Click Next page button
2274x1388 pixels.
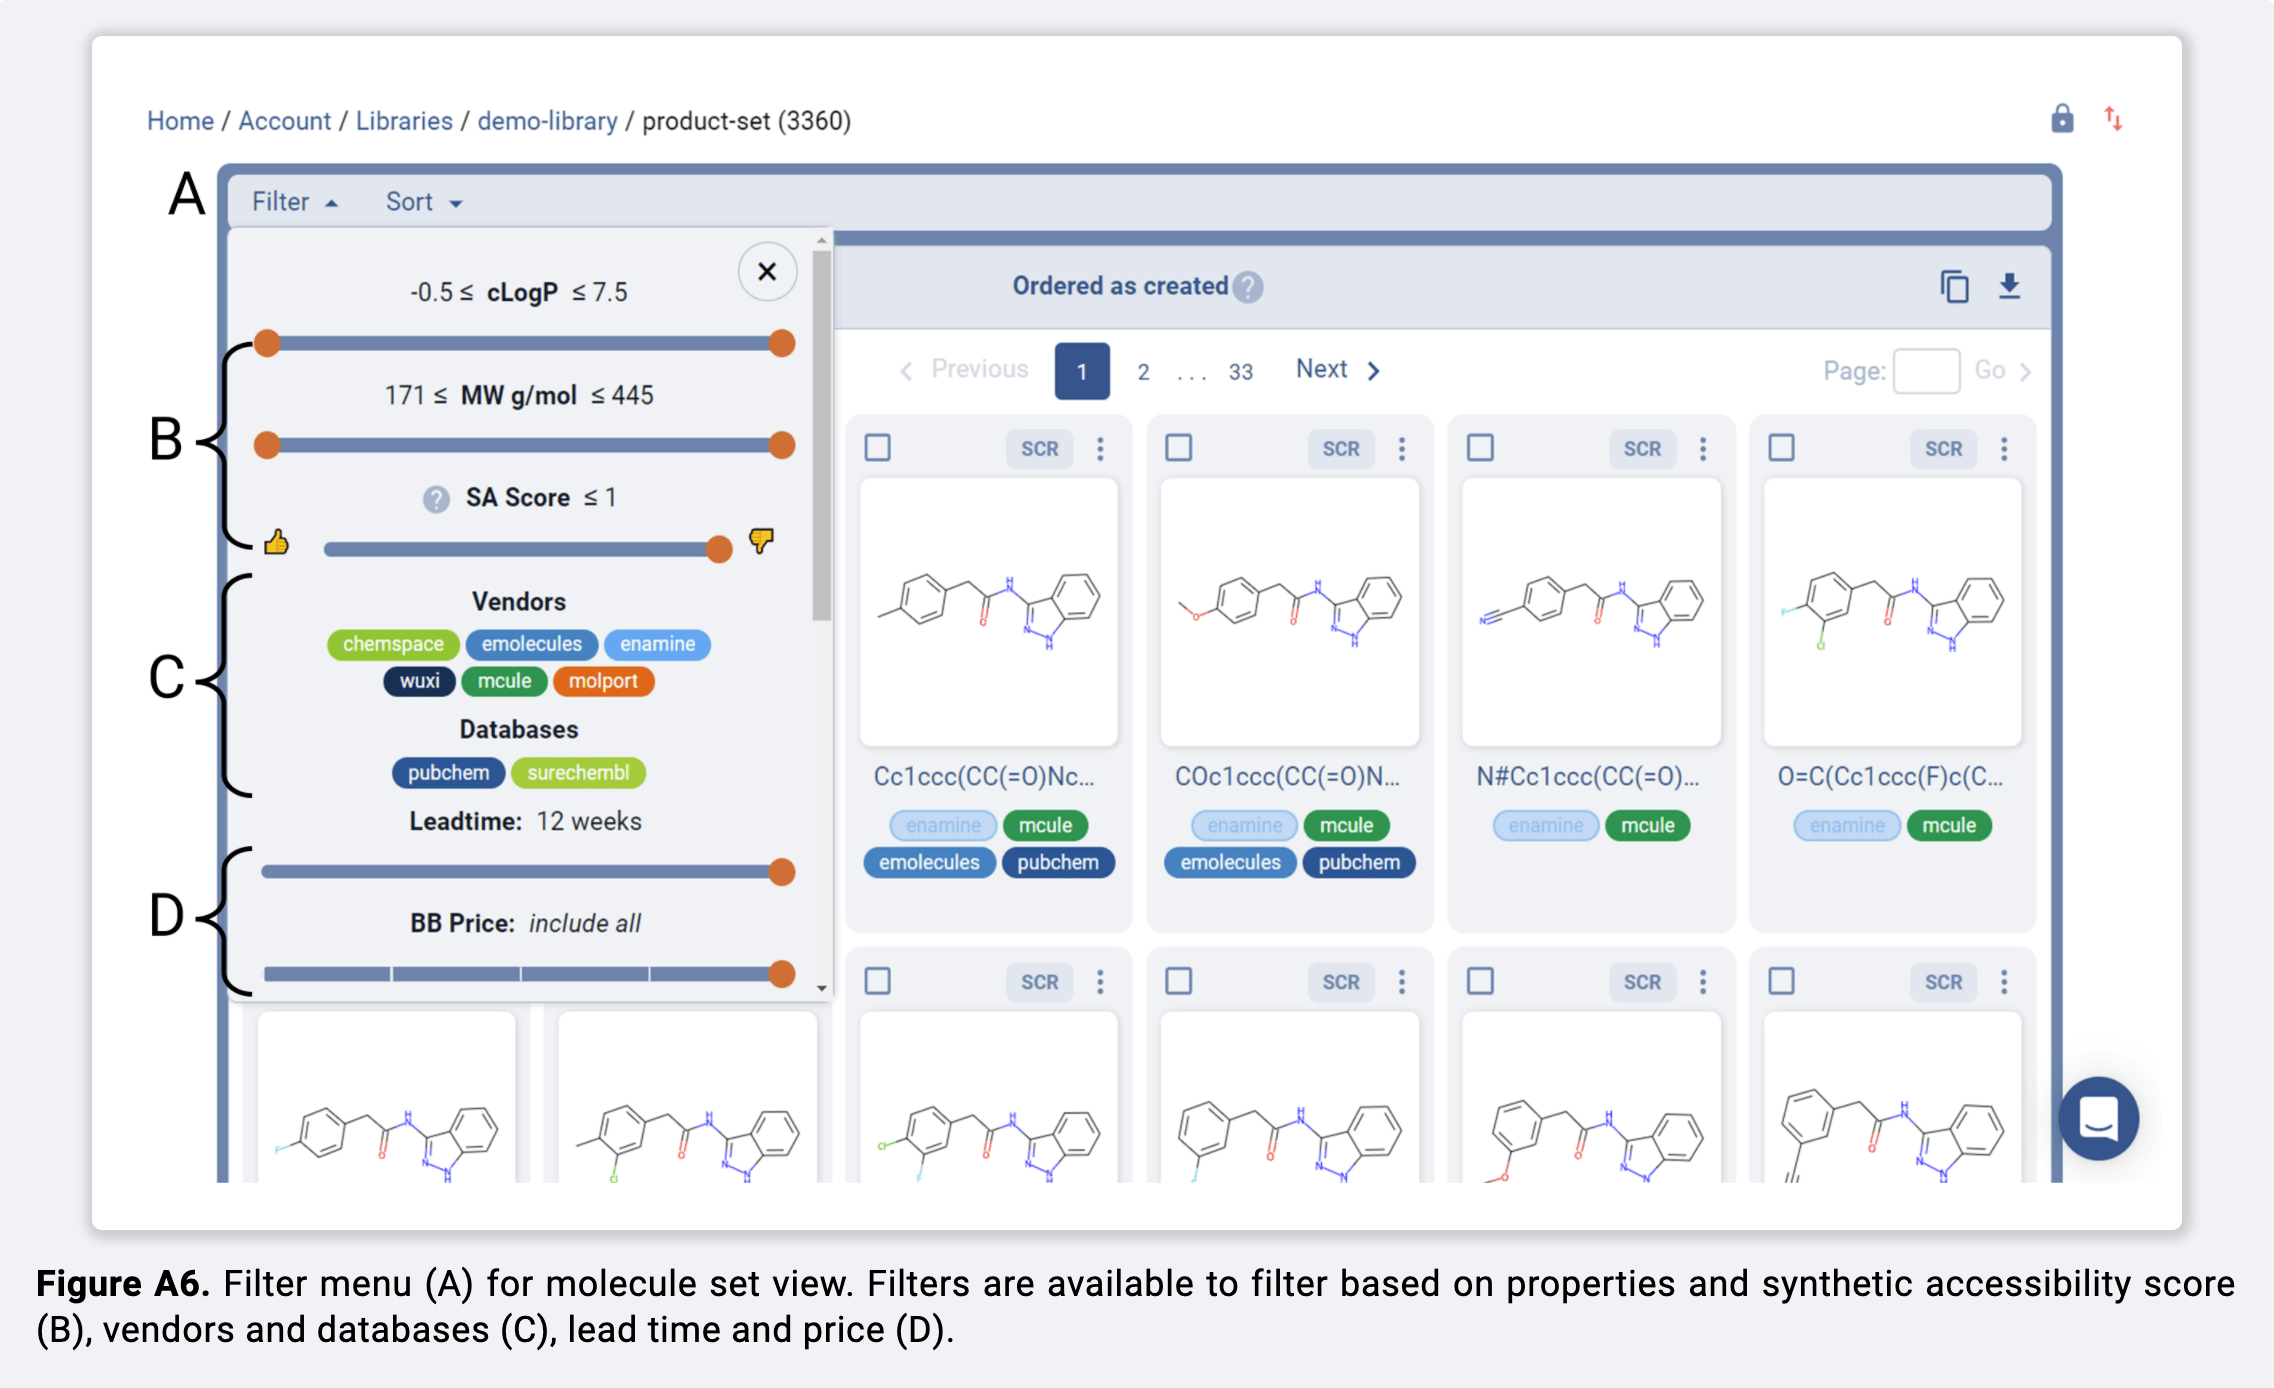(x=1337, y=370)
